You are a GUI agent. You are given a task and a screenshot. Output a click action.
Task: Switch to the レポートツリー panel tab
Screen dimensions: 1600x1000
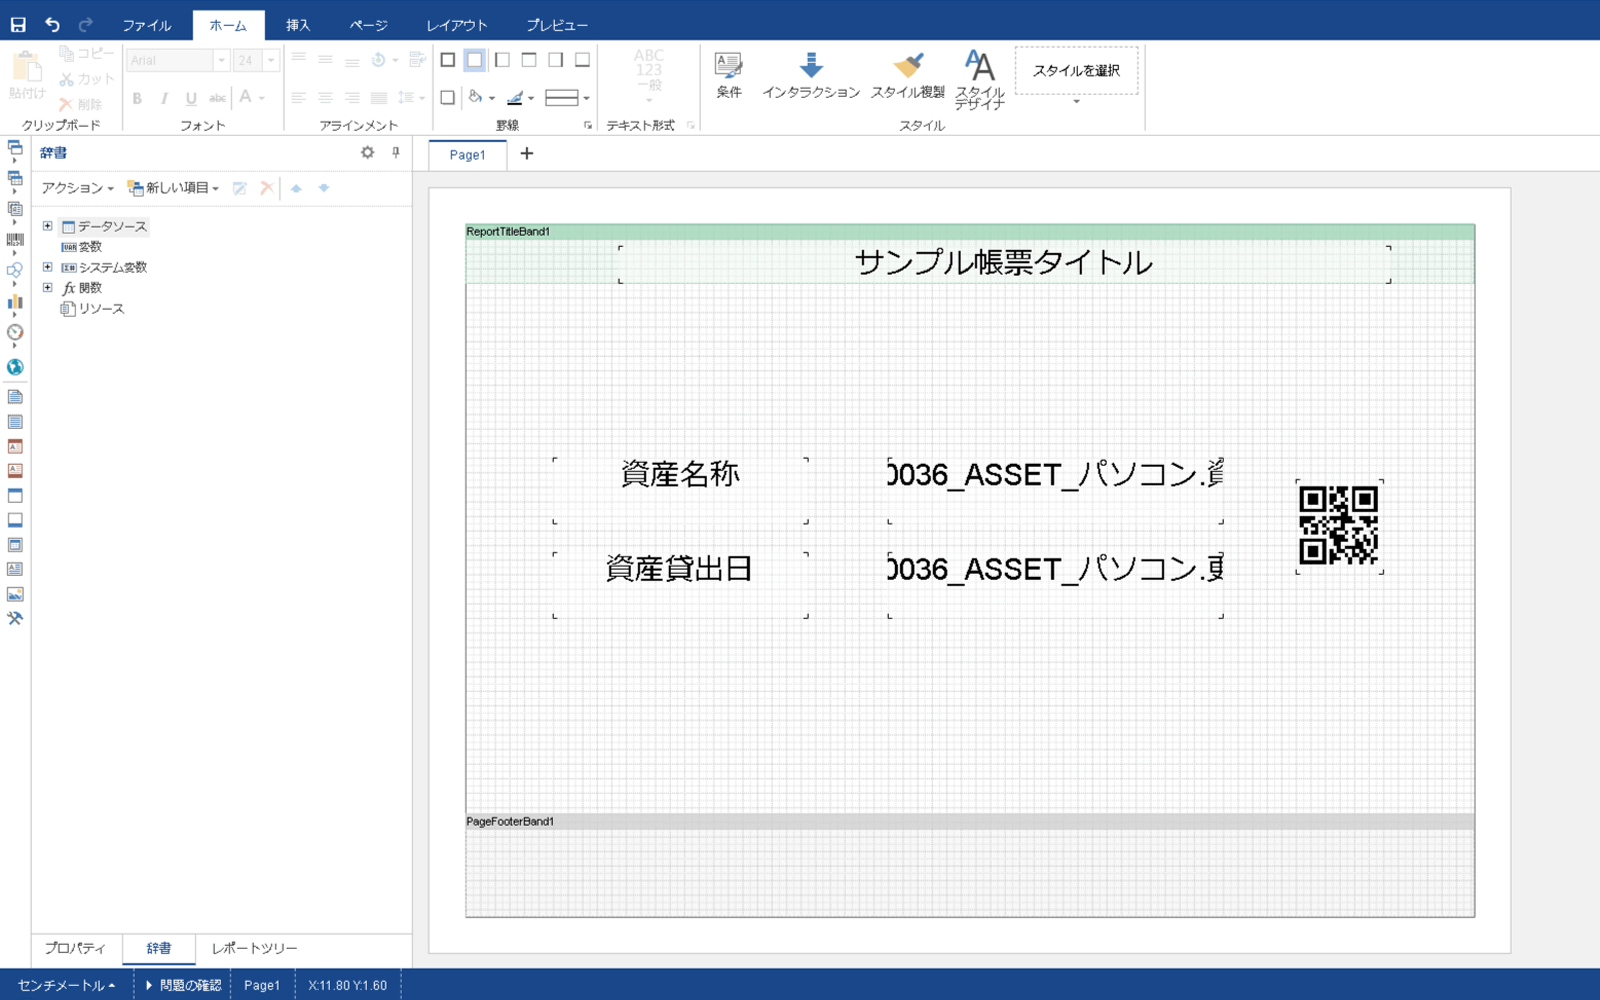point(254,948)
